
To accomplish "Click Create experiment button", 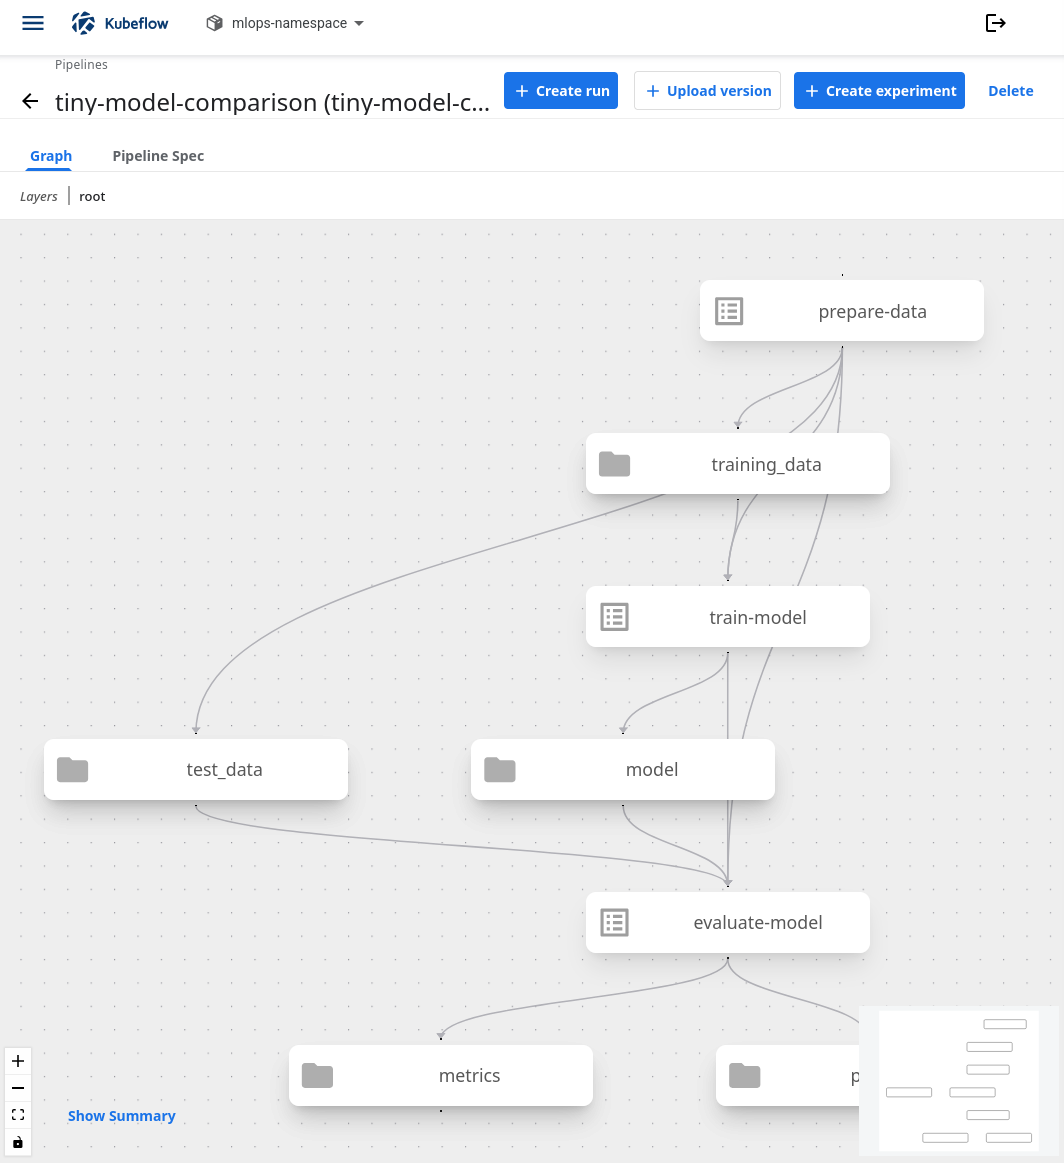I will click(x=879, y=90).
